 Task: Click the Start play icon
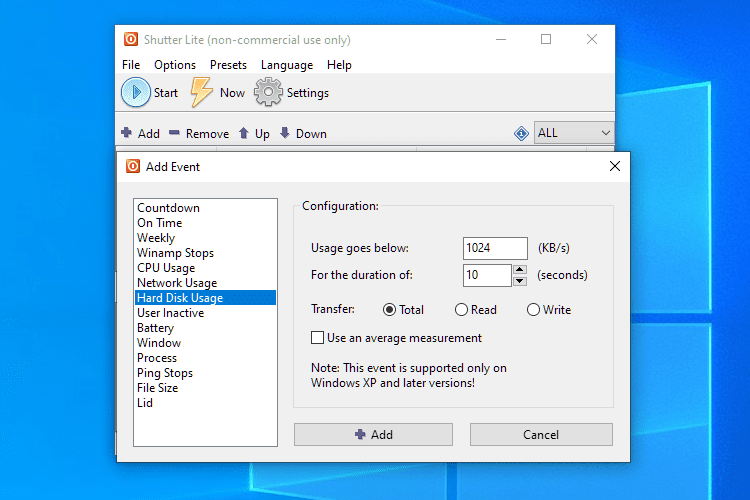click(136, 92)
